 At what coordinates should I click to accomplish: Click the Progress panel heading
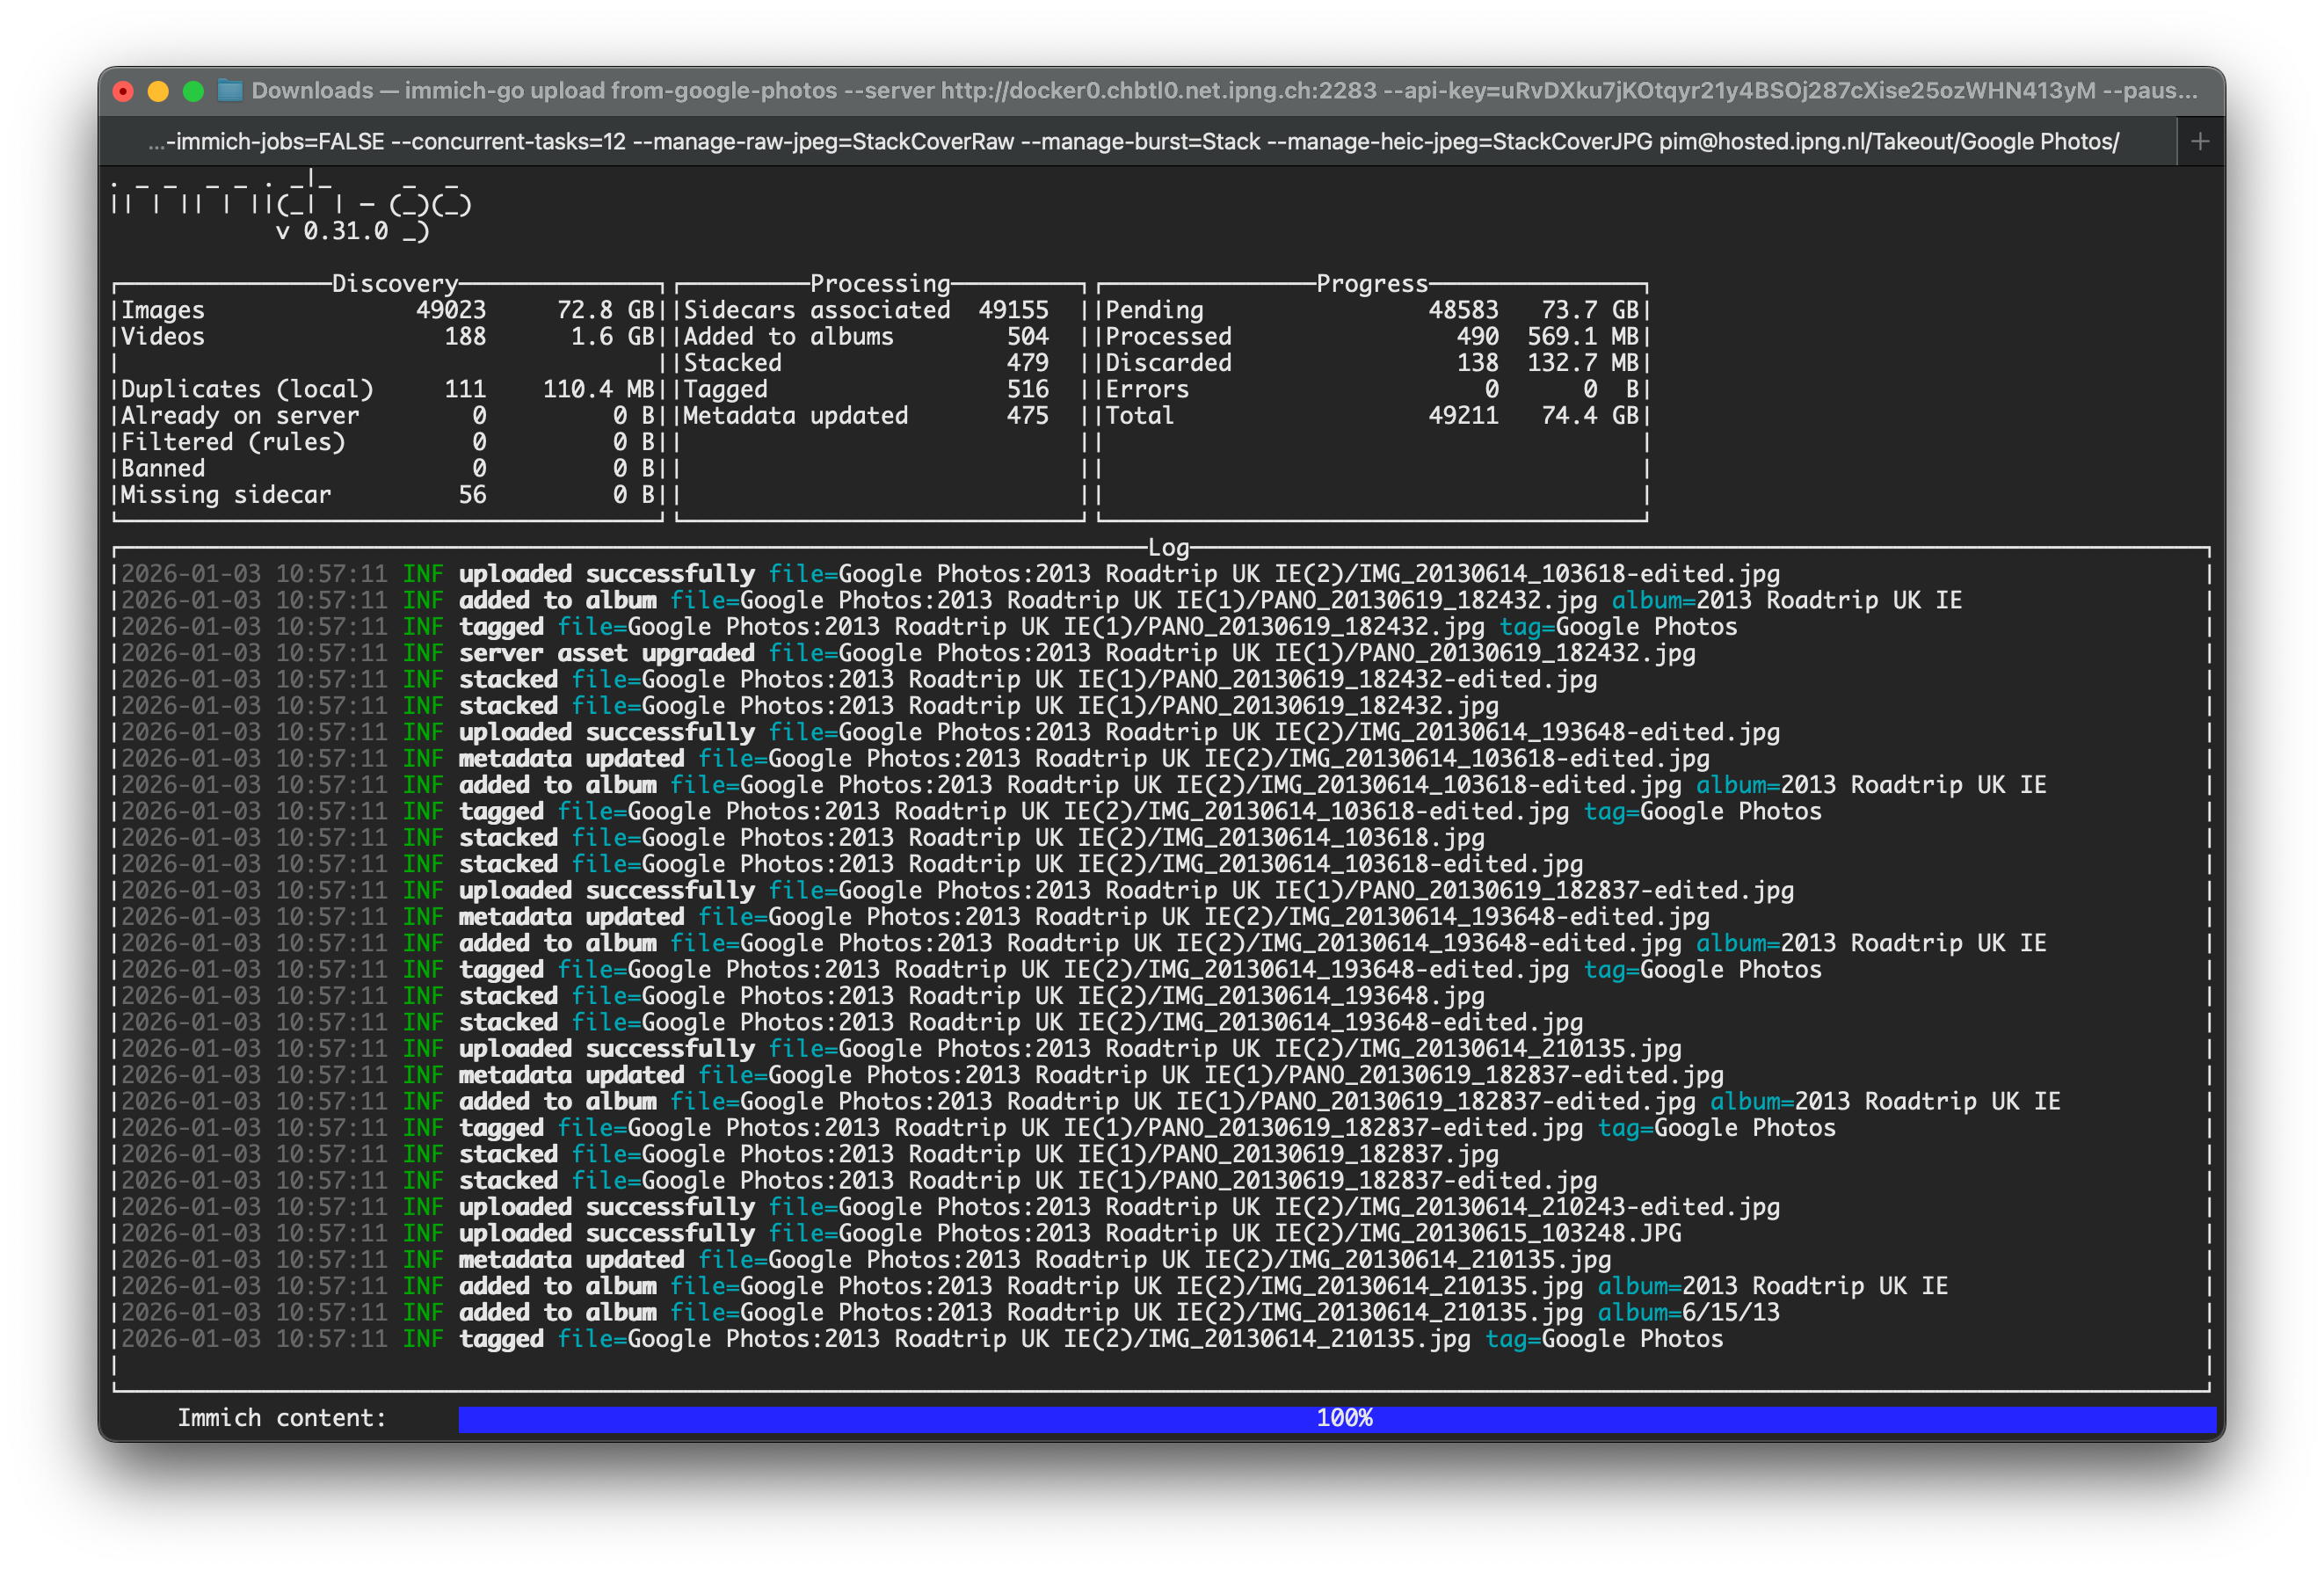coord(1371,284)
